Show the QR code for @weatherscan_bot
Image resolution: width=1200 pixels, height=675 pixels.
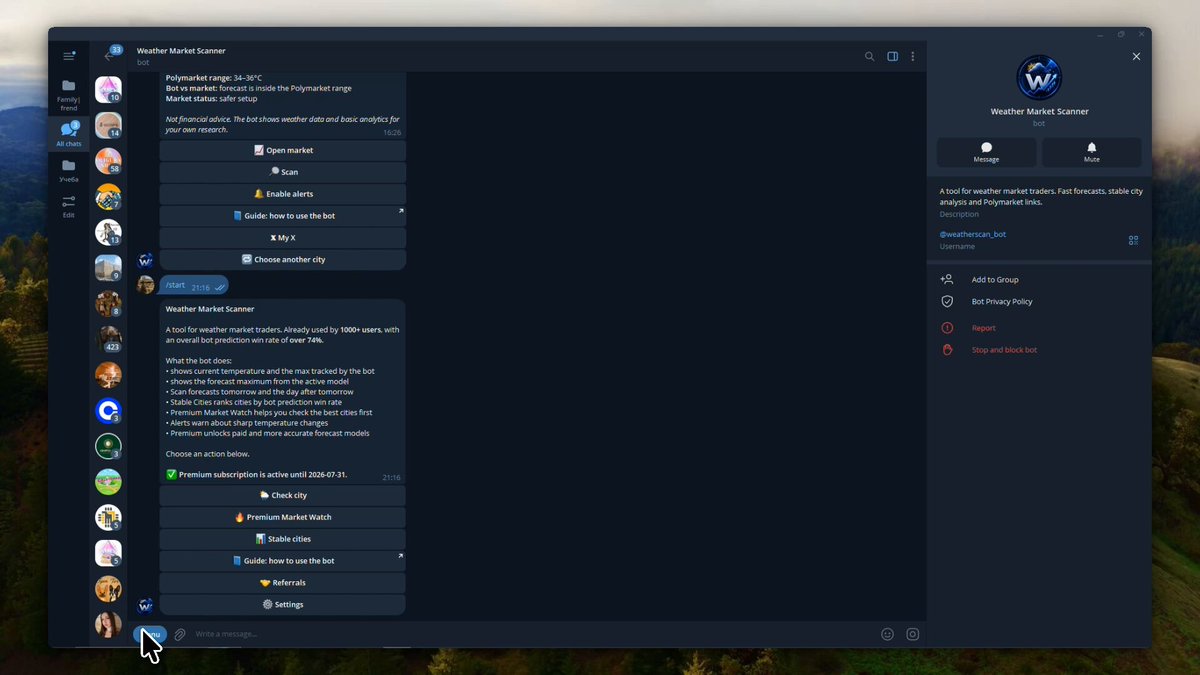1133,240
